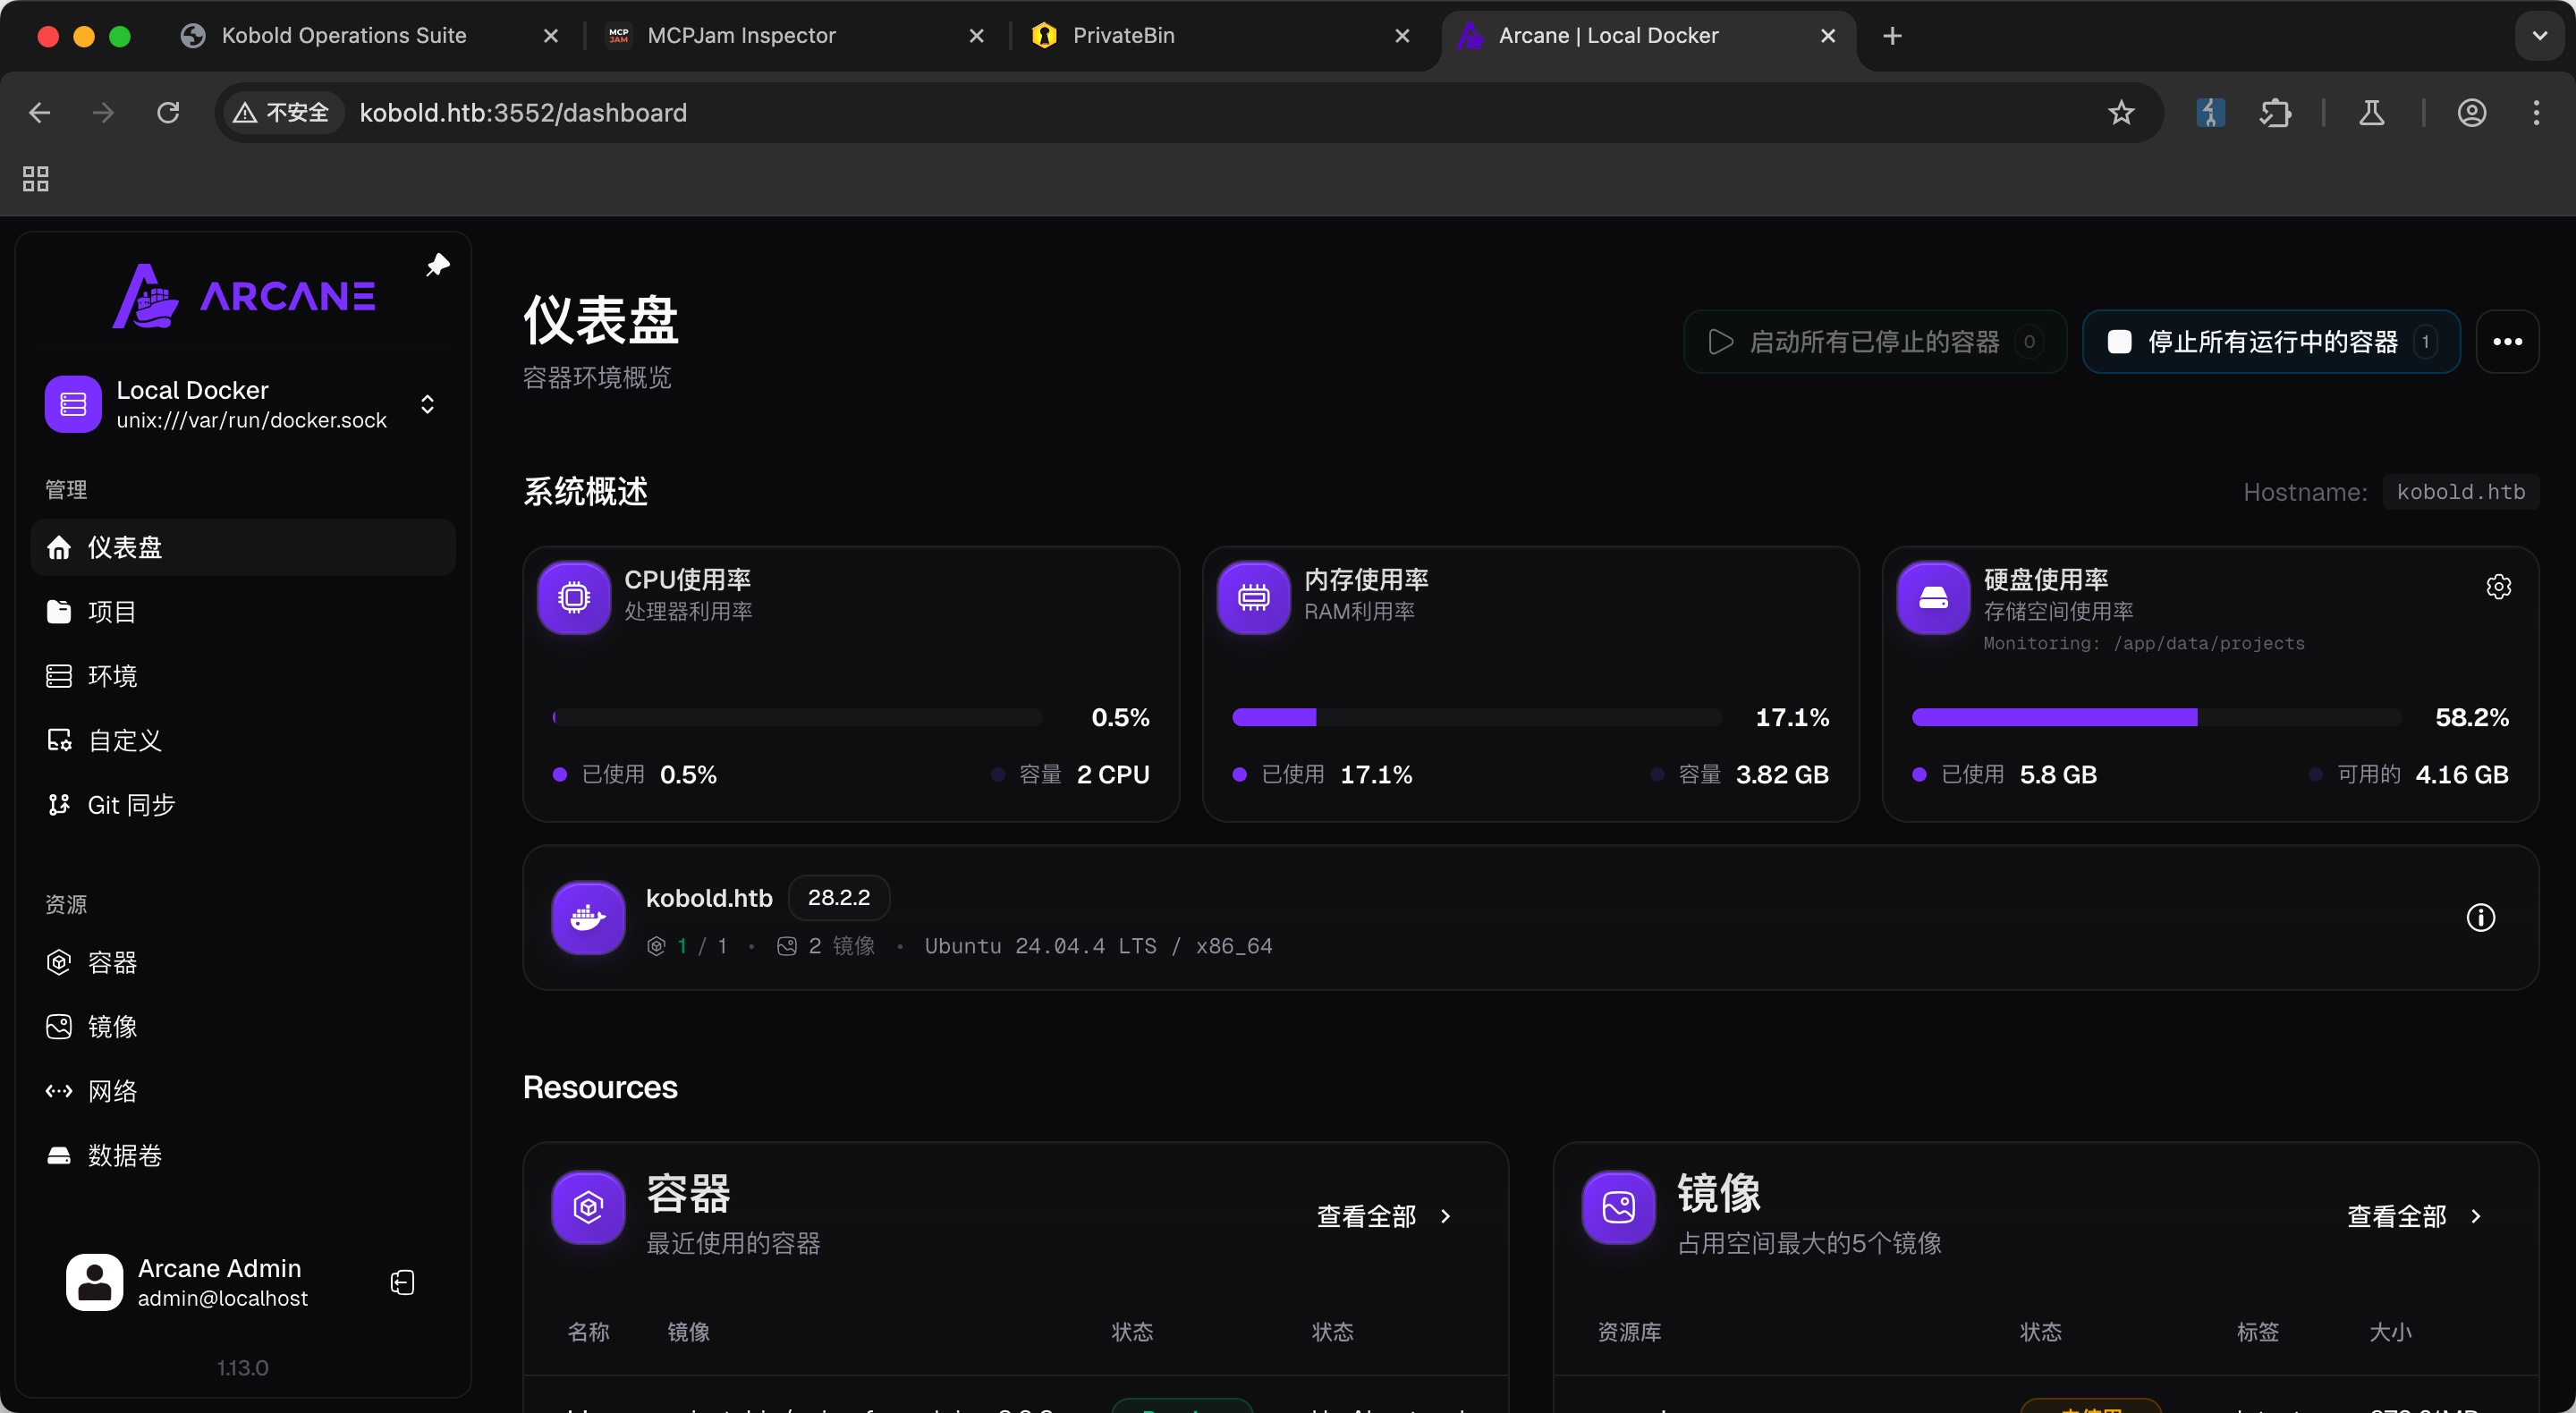Click 查看全部 link in 容器 card

click(1384, 1216)
